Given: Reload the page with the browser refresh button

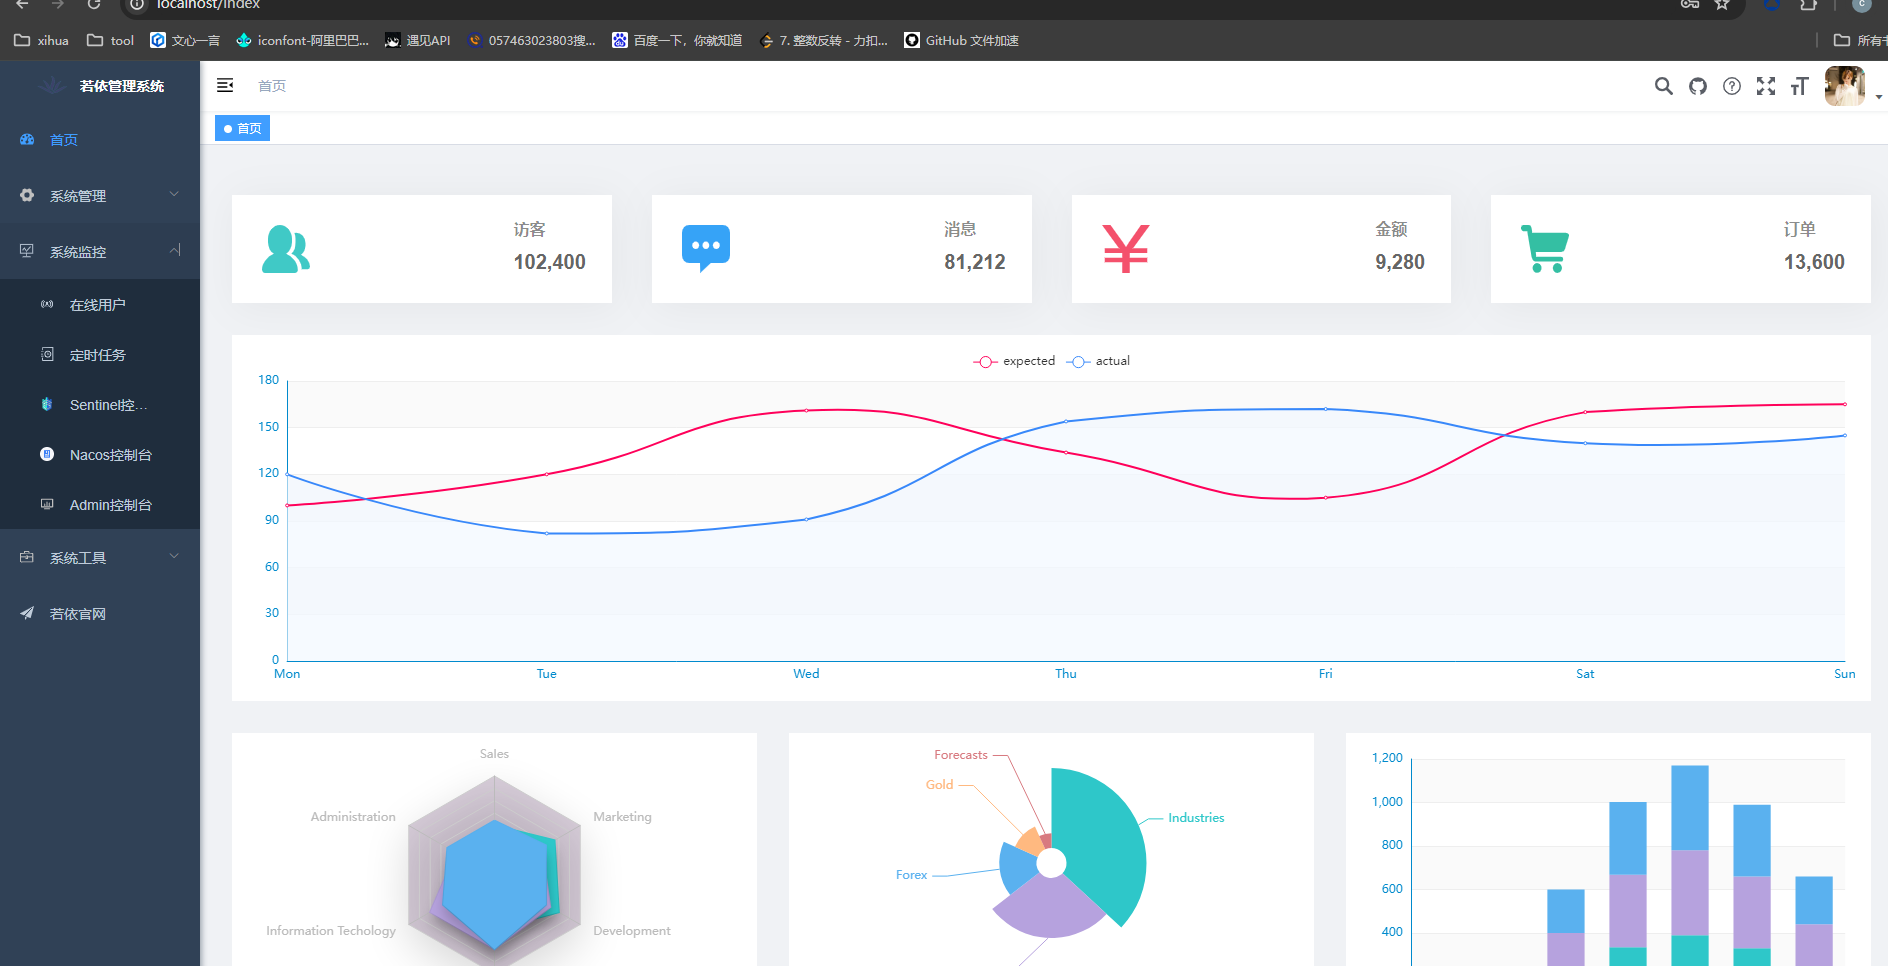Looking at the screenshot, I should 93,4.
